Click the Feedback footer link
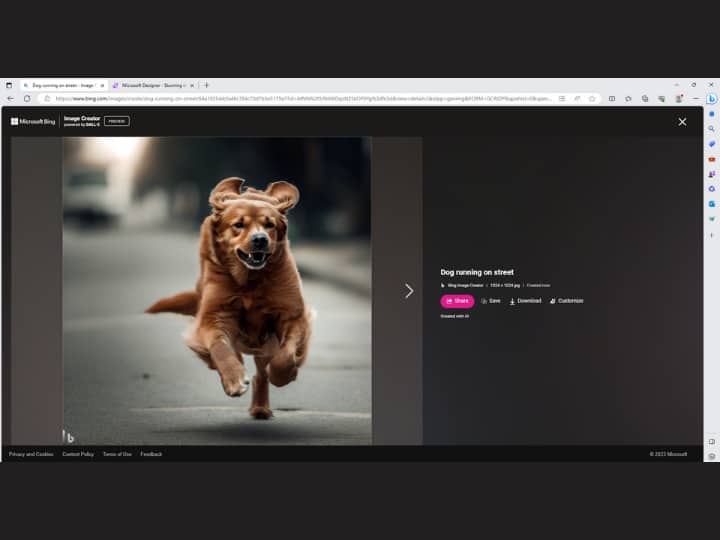The width and height of the screenshot is (720, 540). (151, 454)
